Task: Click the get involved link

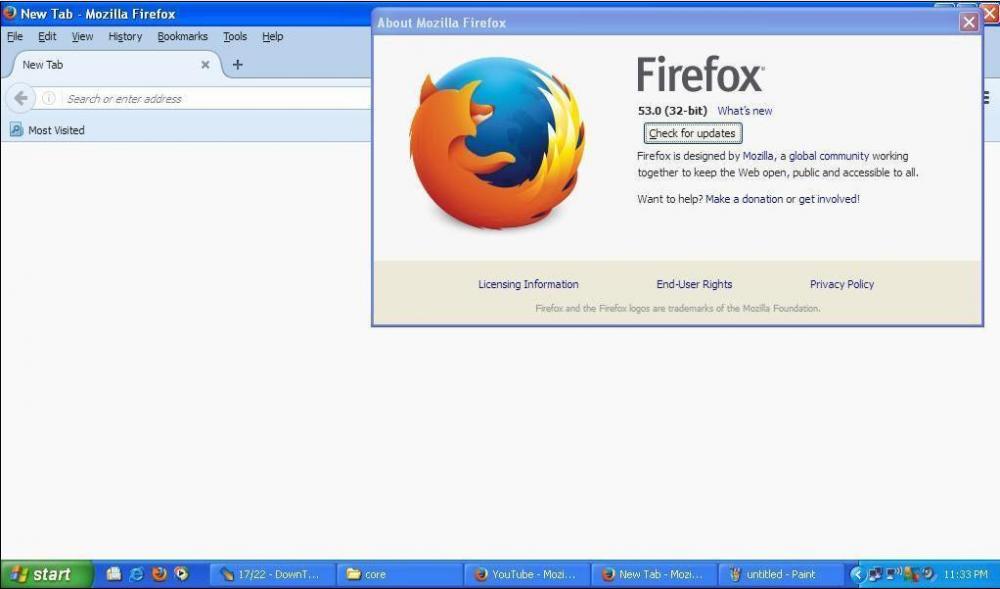Action: pyautogui.click(x=828, y=199)
